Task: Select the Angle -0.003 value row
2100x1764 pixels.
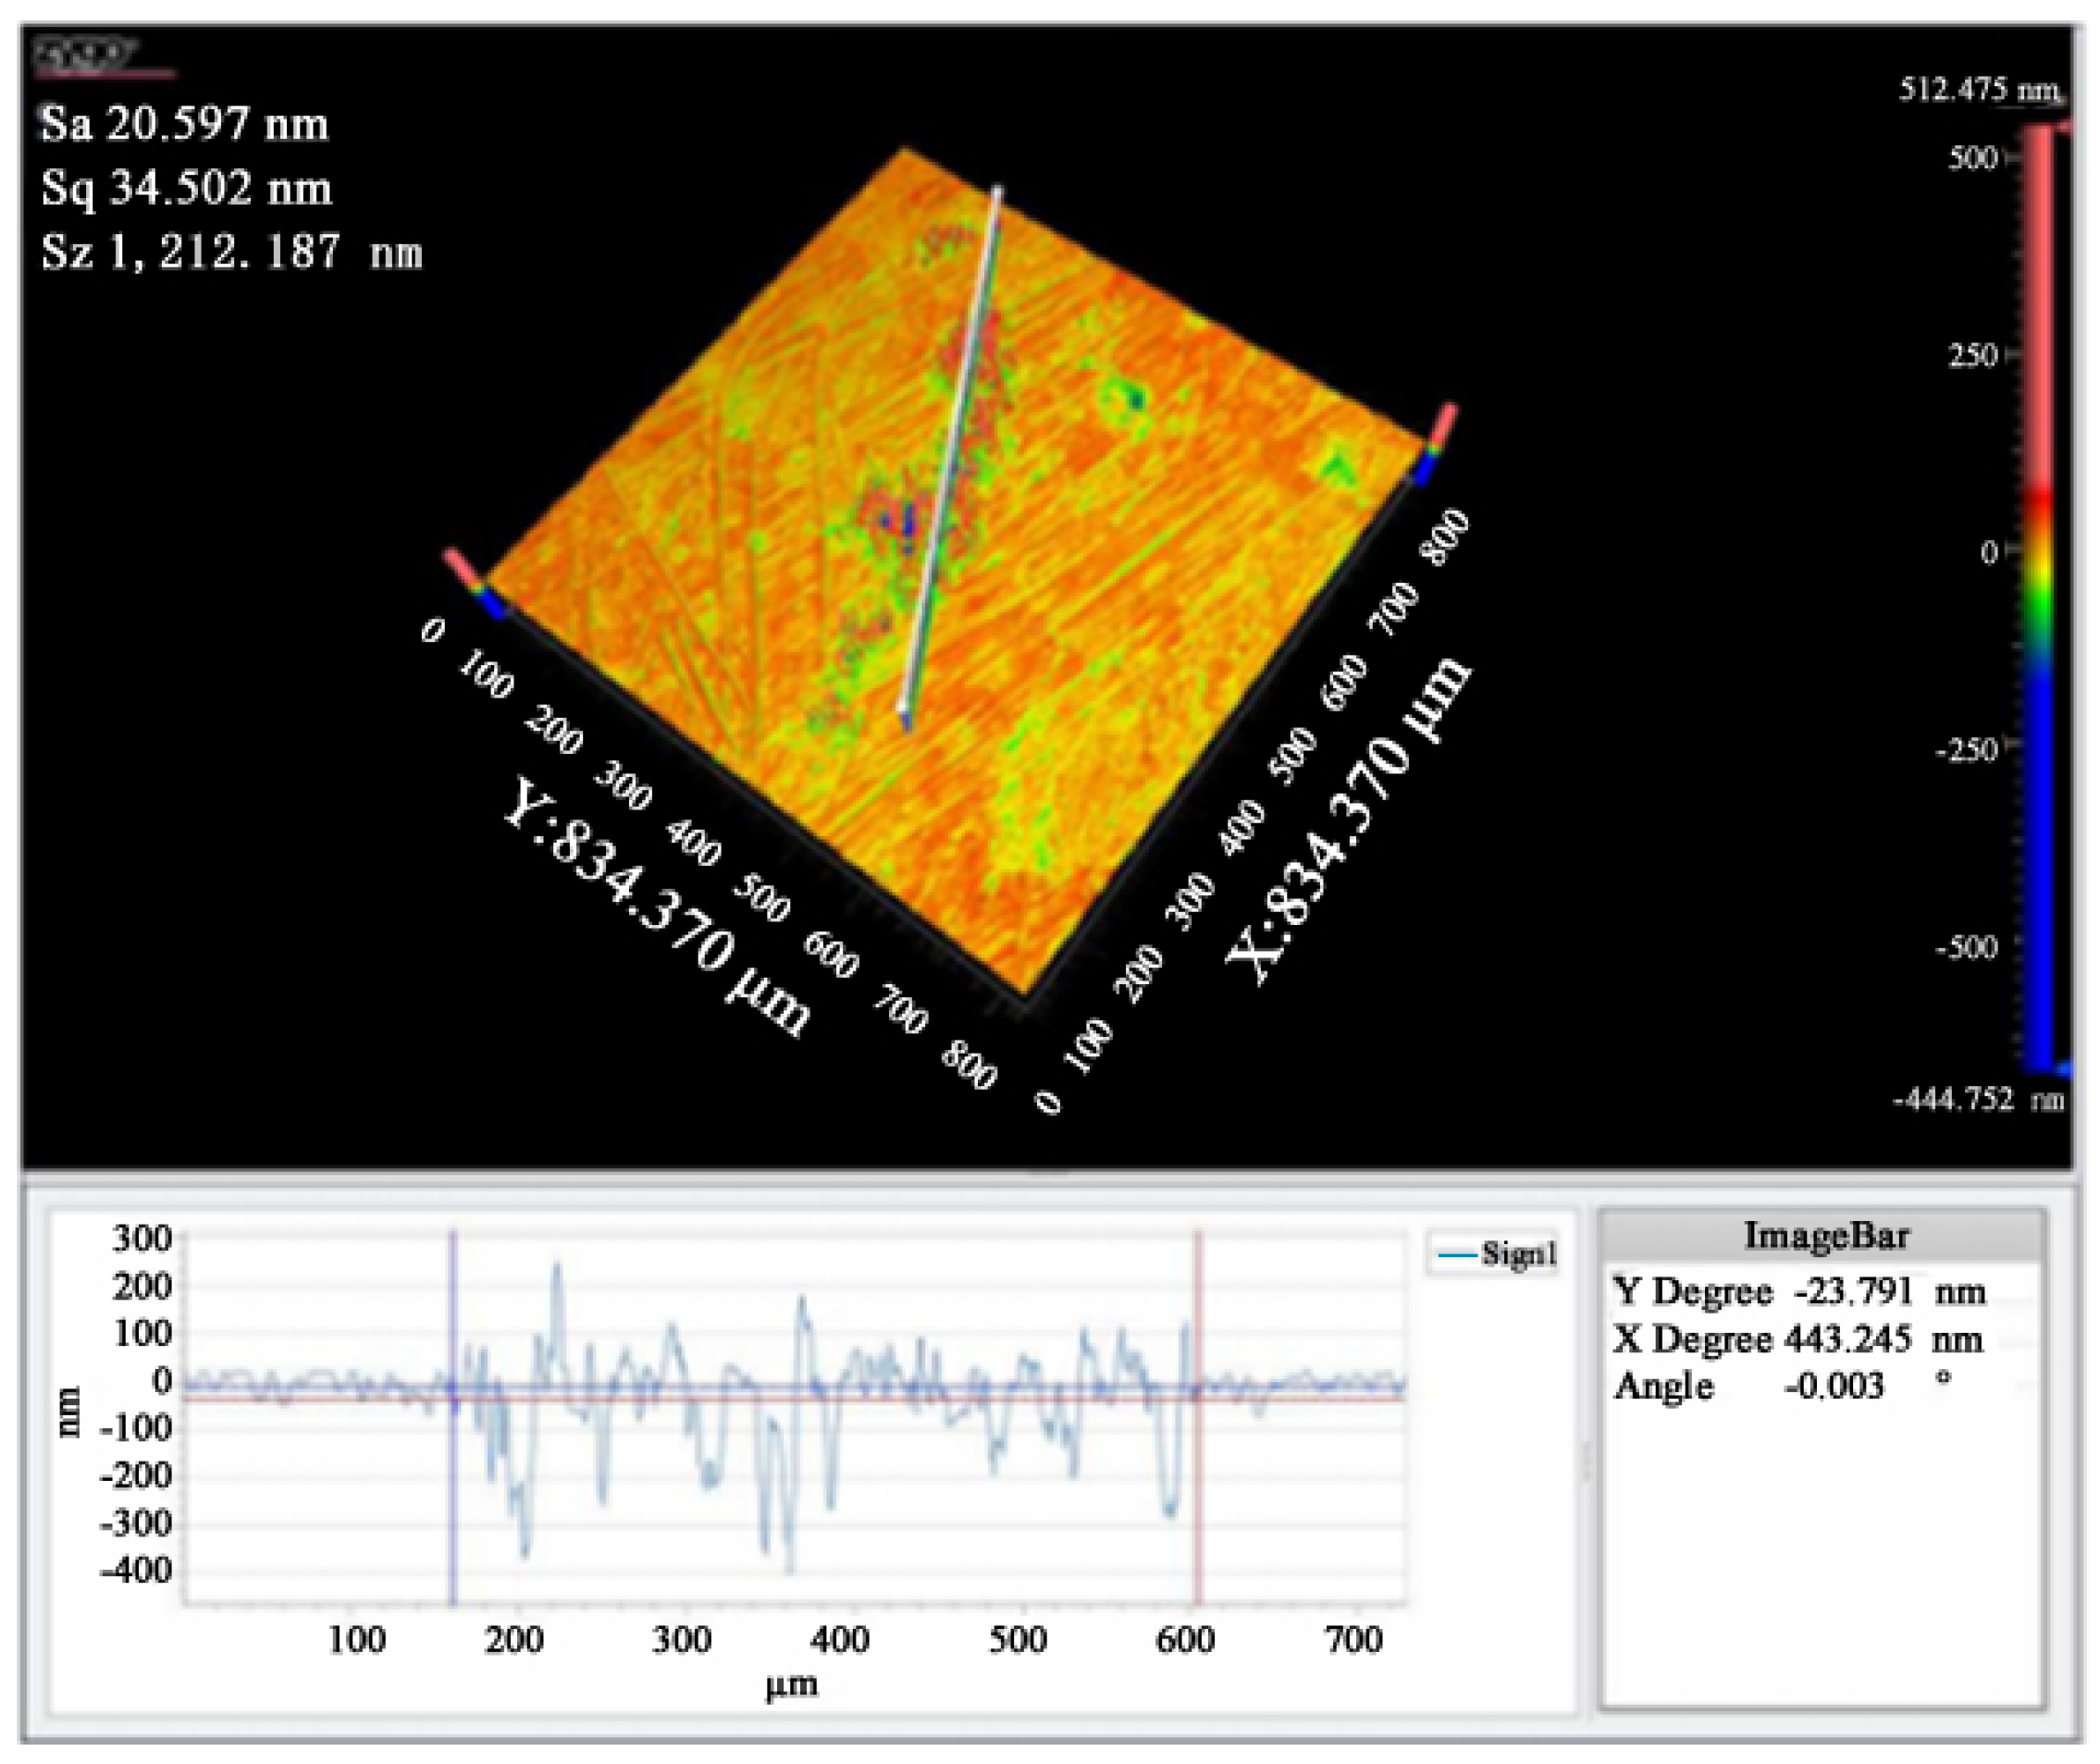Action: pyautogui.click(x=1780, y=1386)
